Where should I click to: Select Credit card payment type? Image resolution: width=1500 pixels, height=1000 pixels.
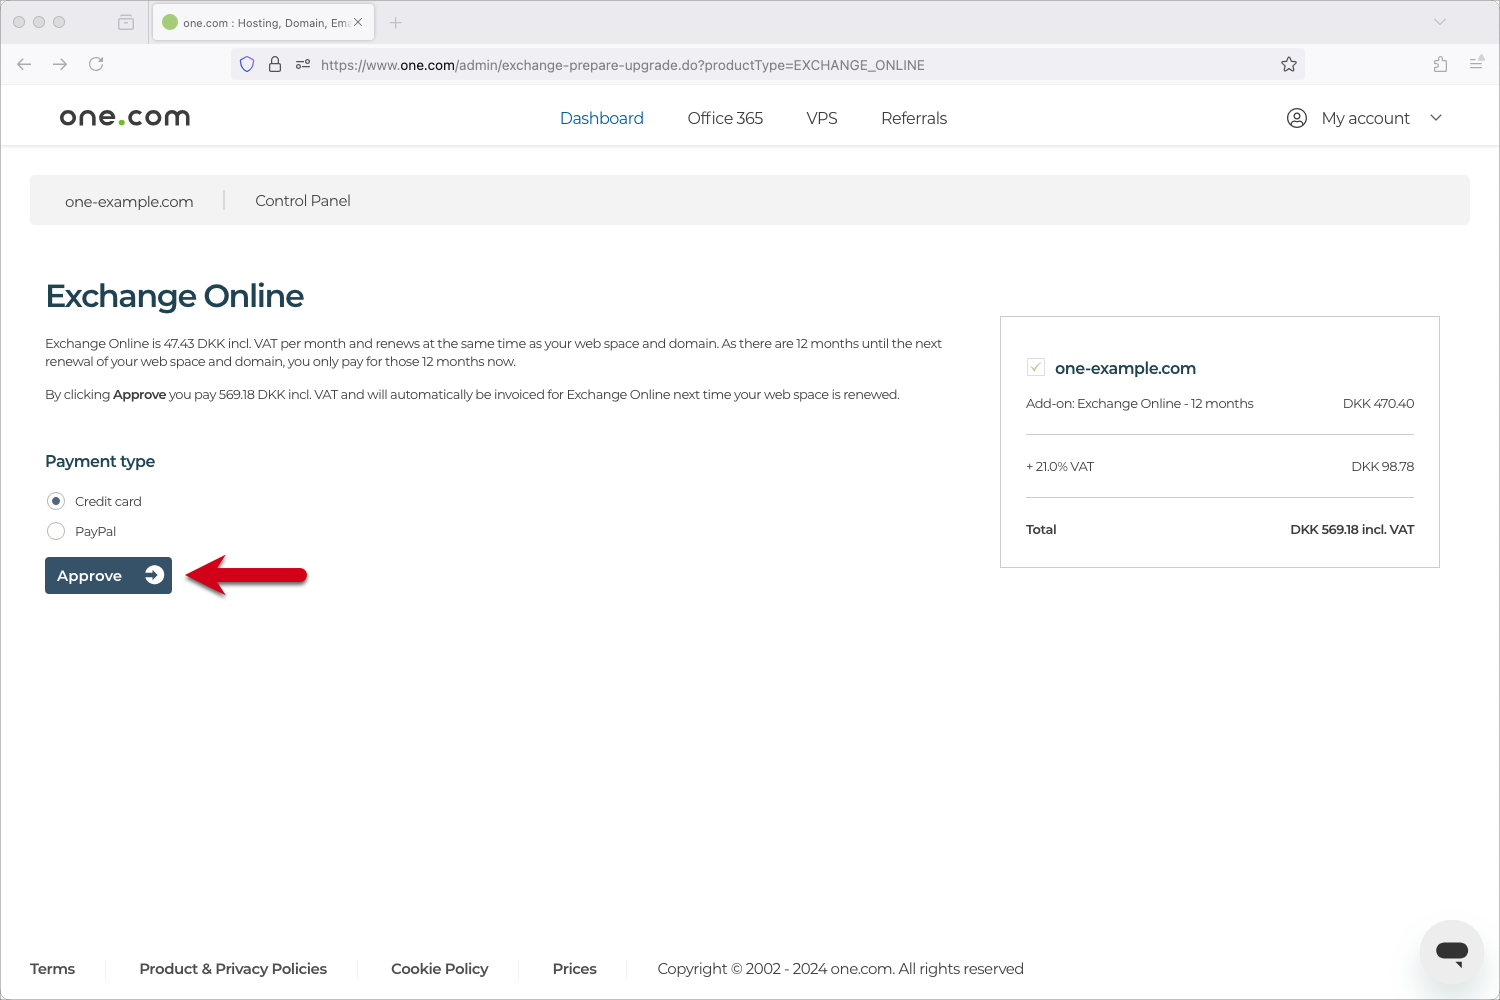pos(56,501)
